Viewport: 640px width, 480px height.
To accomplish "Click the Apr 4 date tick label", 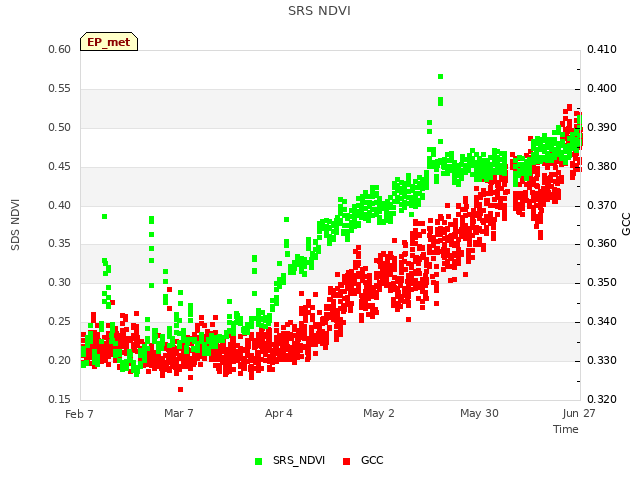I will (279, 413).
